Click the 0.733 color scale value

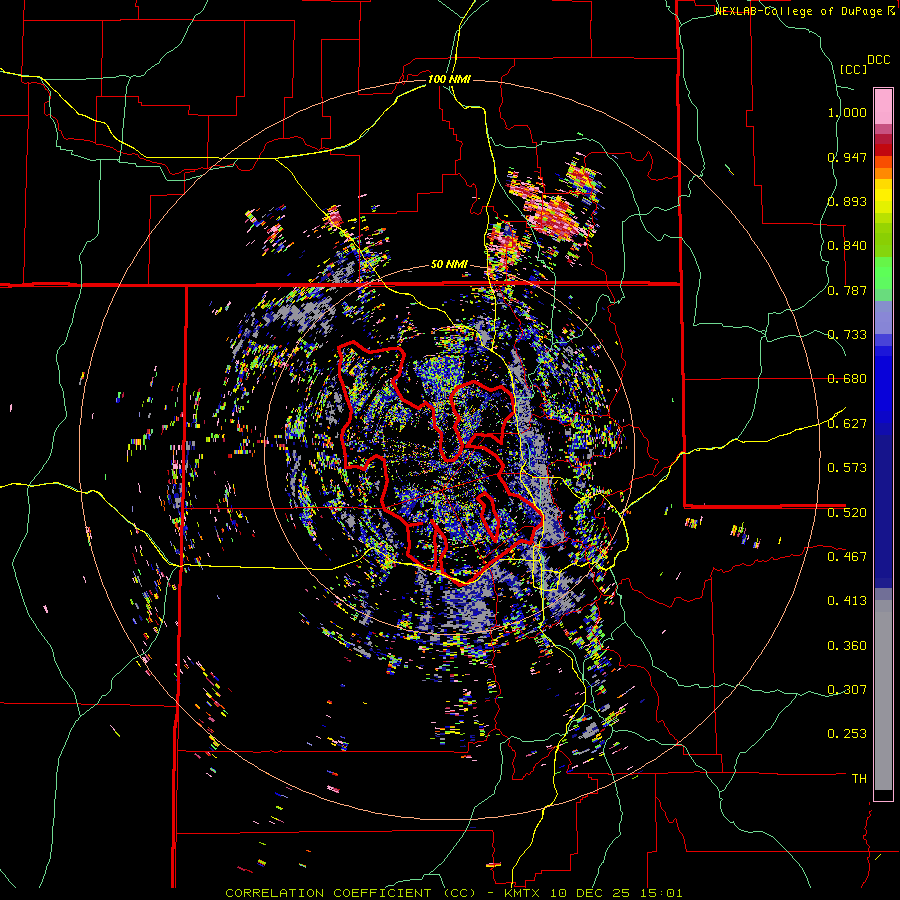click(x=847, y=335)
